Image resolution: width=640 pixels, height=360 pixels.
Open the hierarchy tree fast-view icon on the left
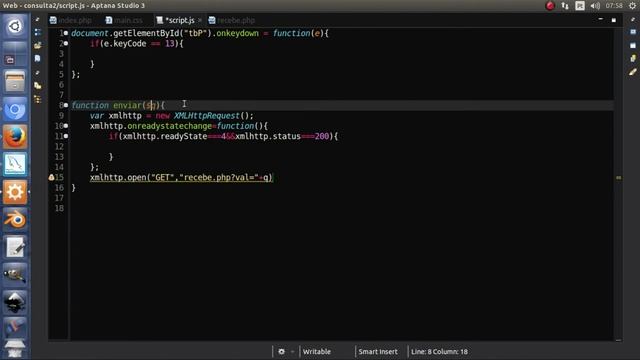point(38,99)
